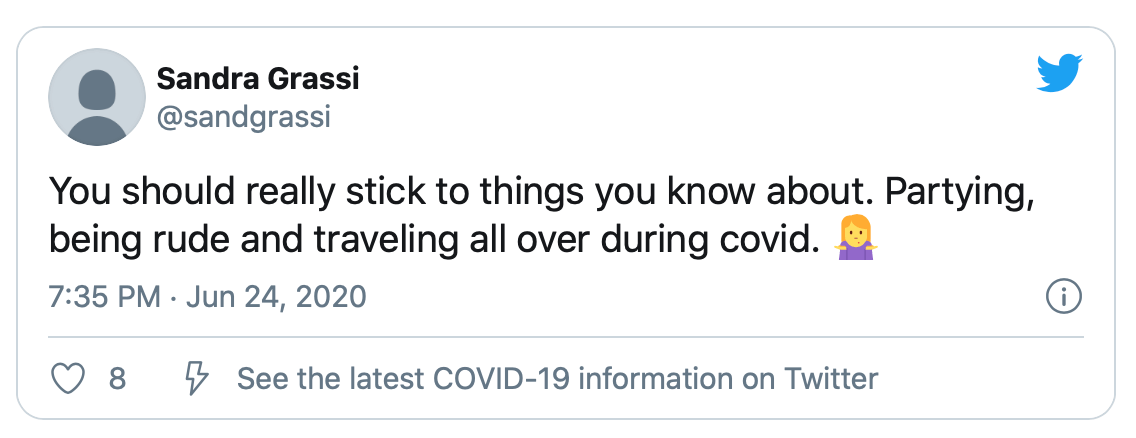
Task: Click the word Twitter in the footer link
Action: (830, 379)
